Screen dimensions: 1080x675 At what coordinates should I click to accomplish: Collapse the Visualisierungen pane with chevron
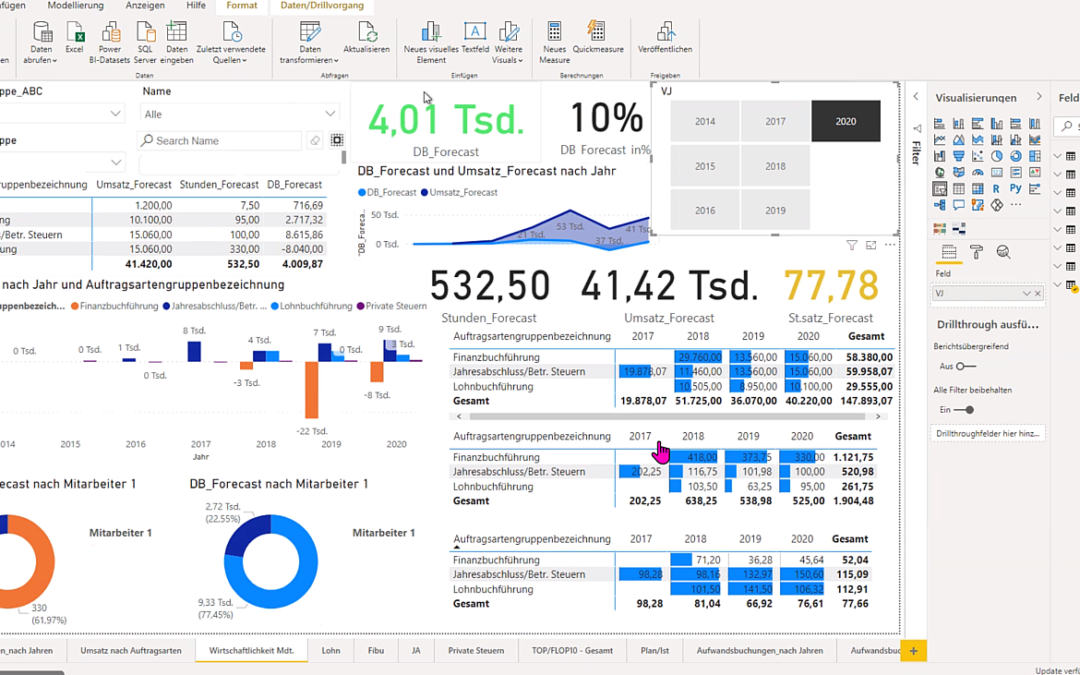pyautogui.click(x=1039, y=97)
